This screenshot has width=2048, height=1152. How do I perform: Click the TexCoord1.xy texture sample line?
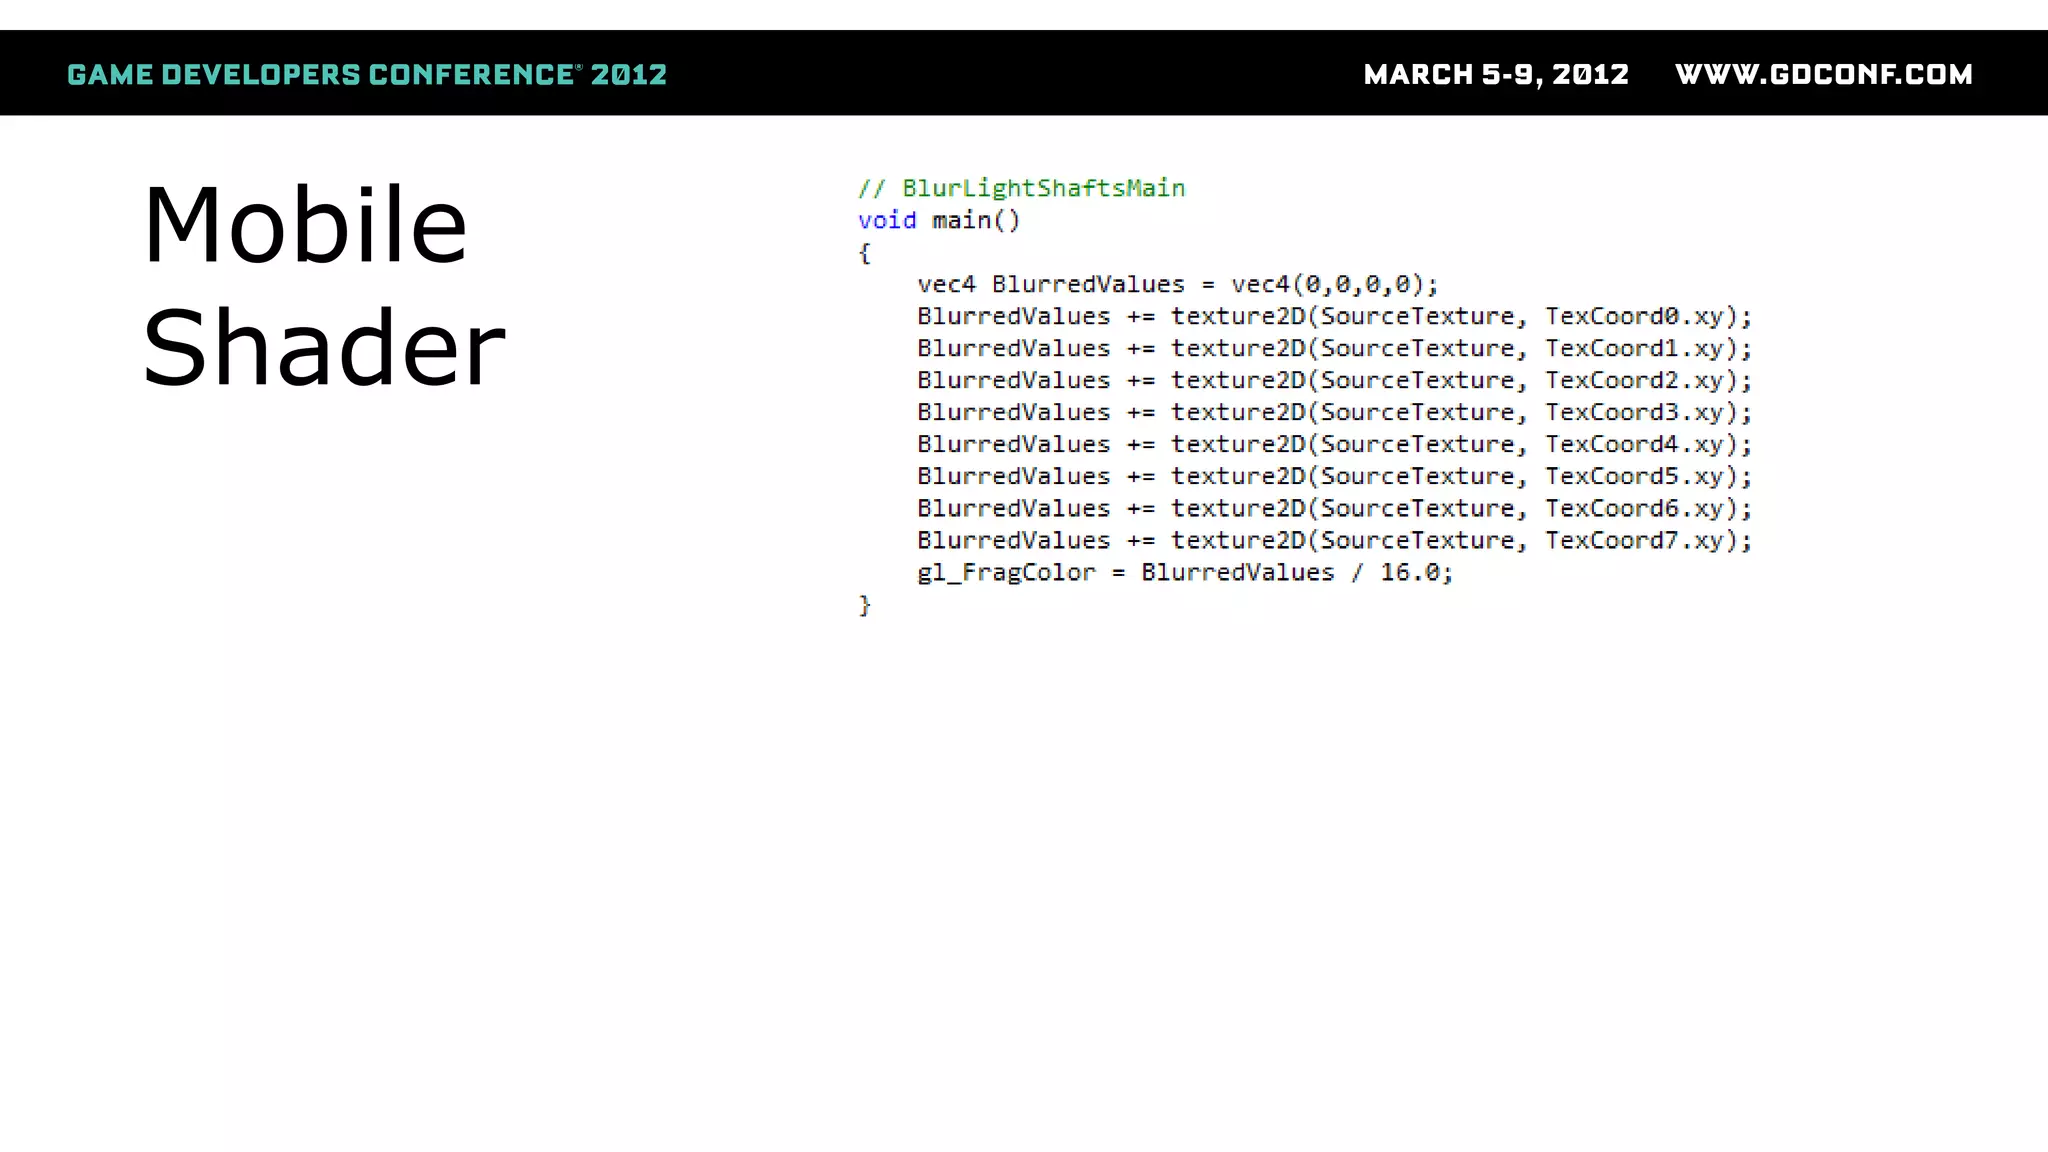pyautogui.click(x=1334, y=348)
